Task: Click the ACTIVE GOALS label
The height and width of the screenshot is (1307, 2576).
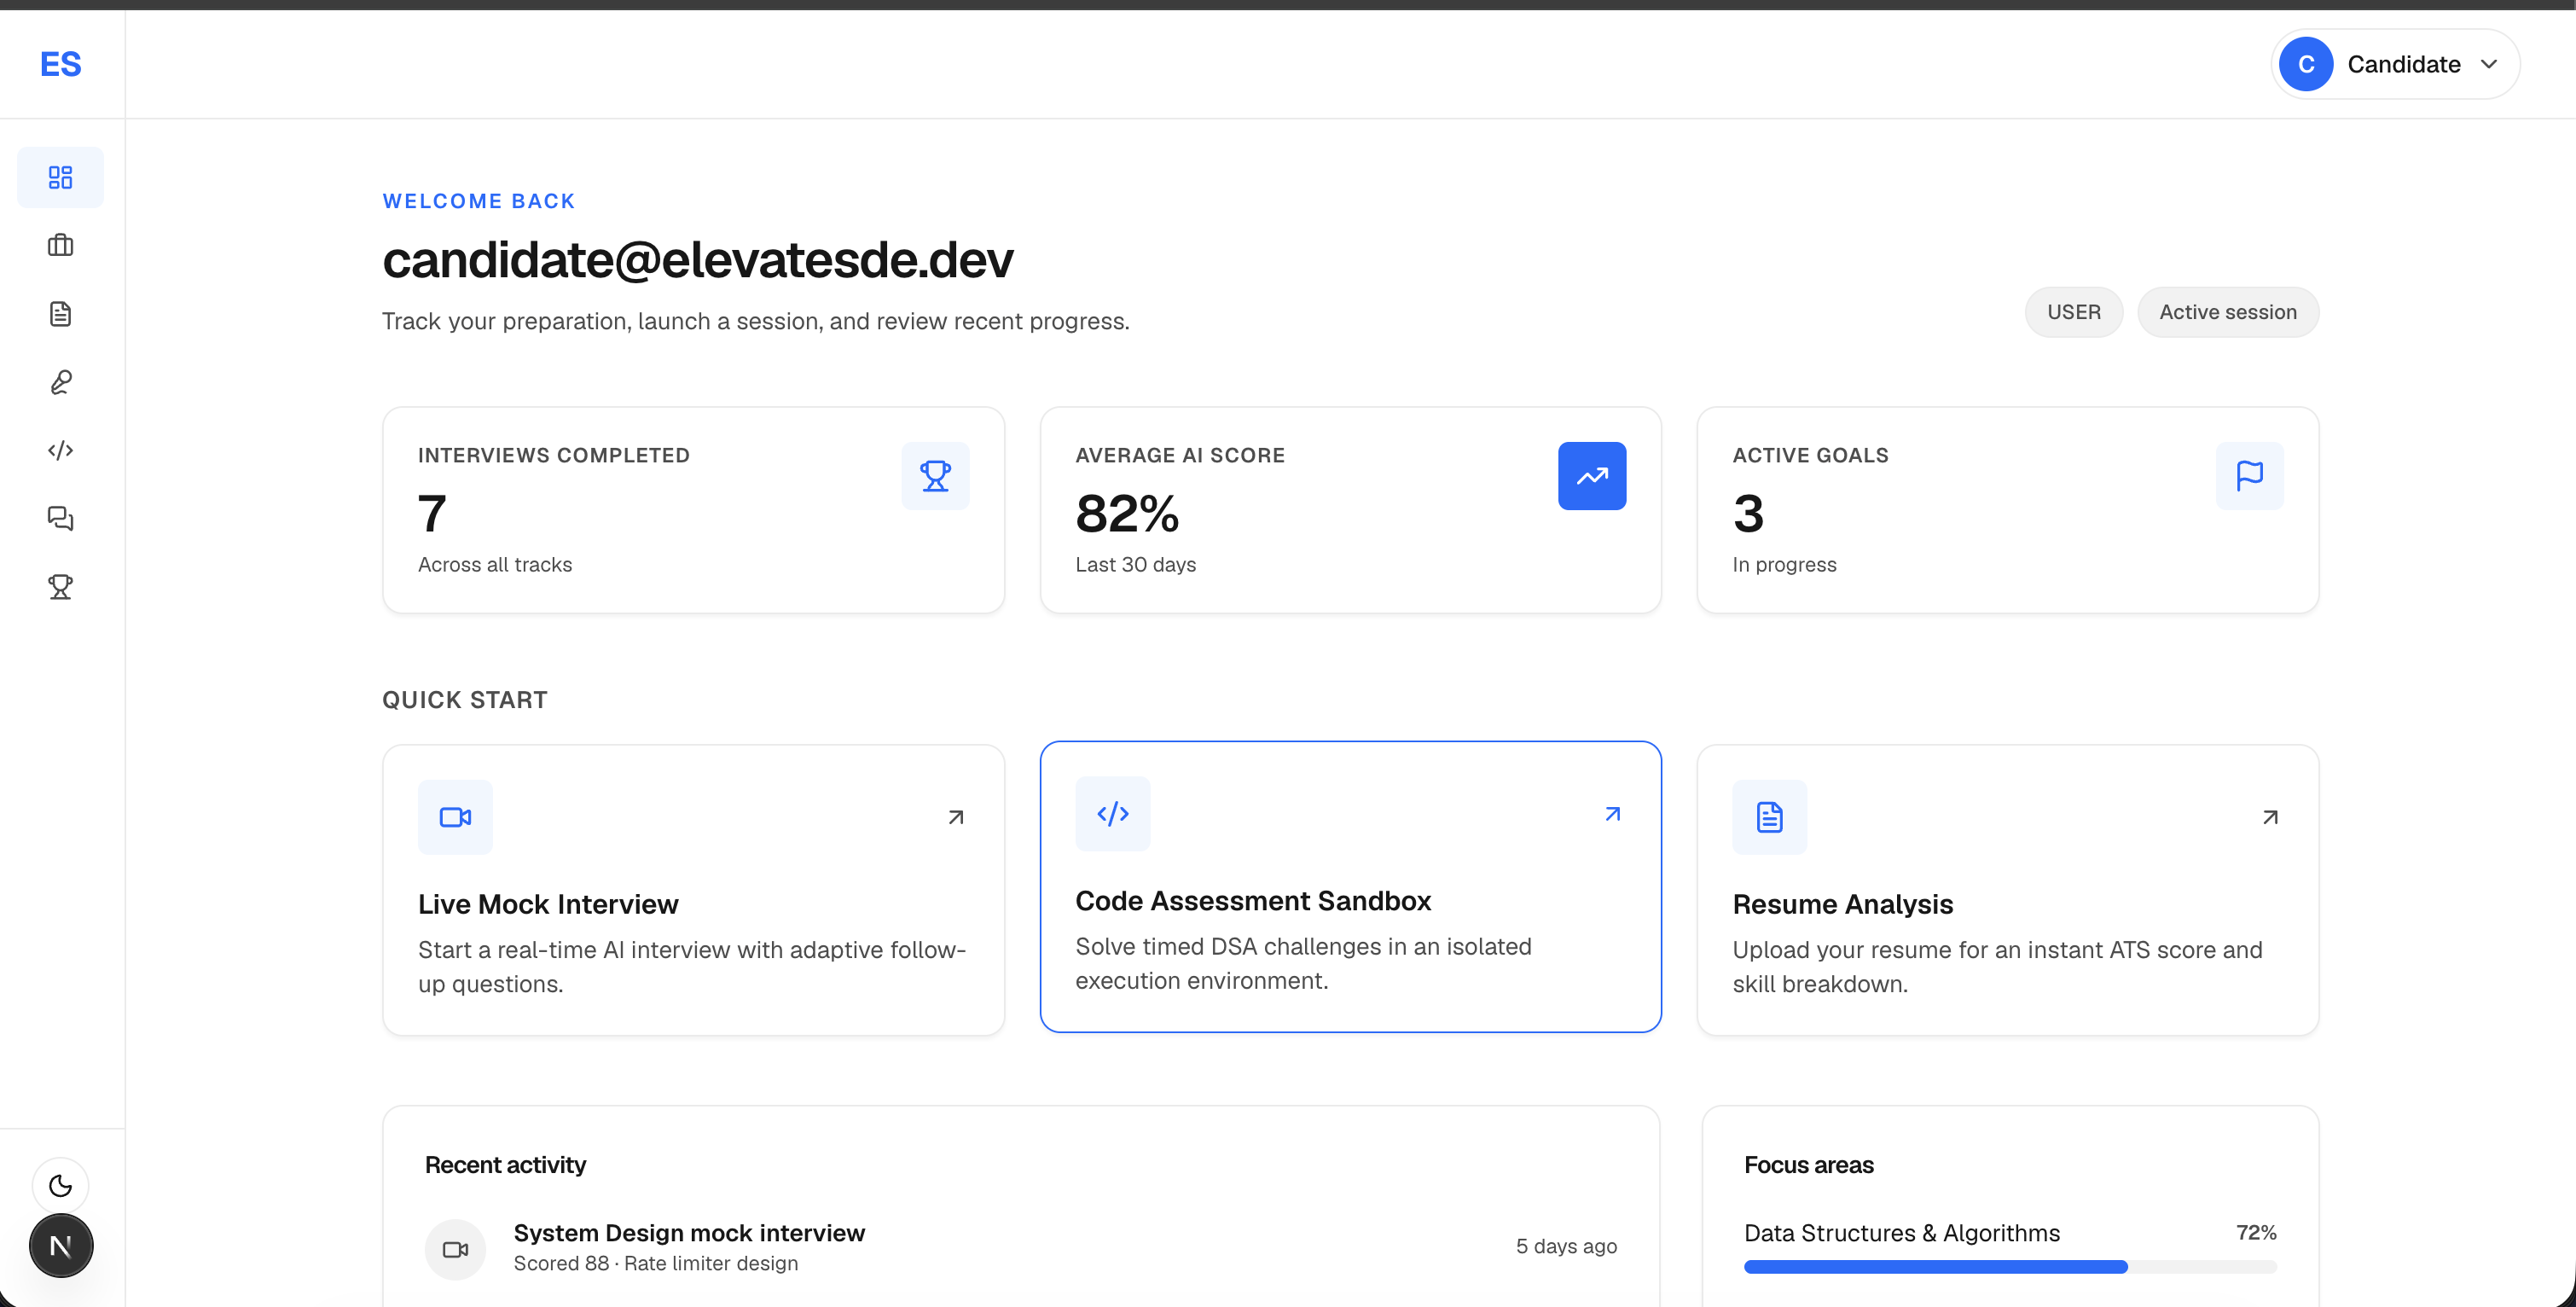Action: [1810, 456]
